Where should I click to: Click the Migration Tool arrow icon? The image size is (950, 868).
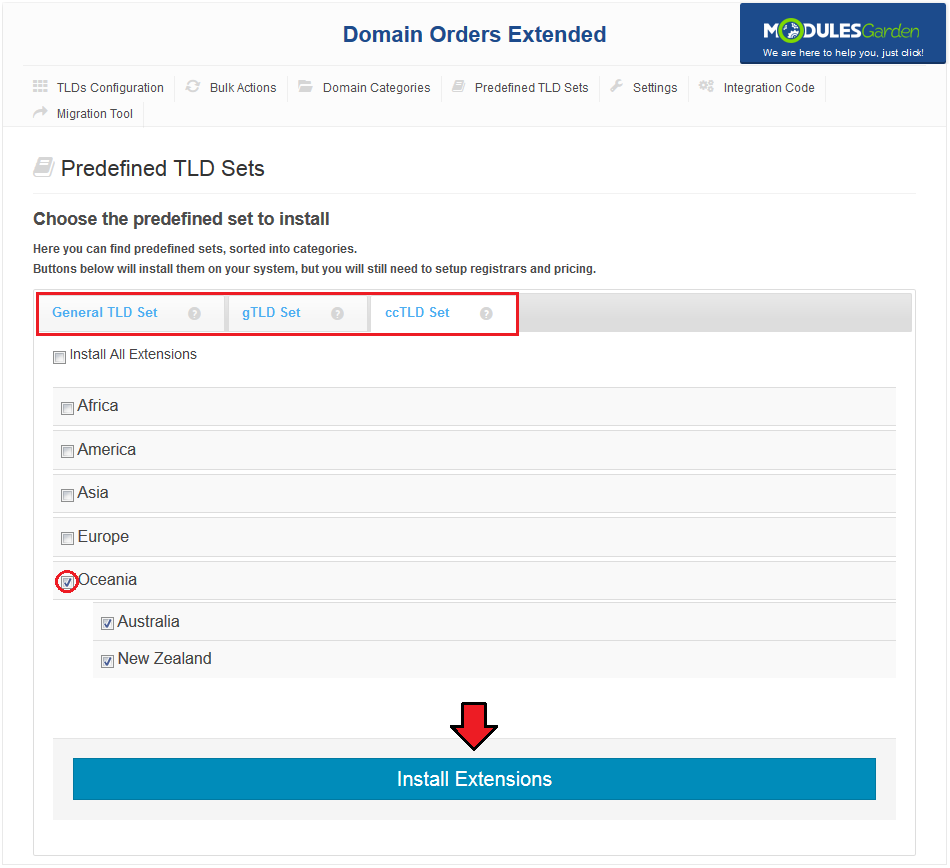pos(40,112)
